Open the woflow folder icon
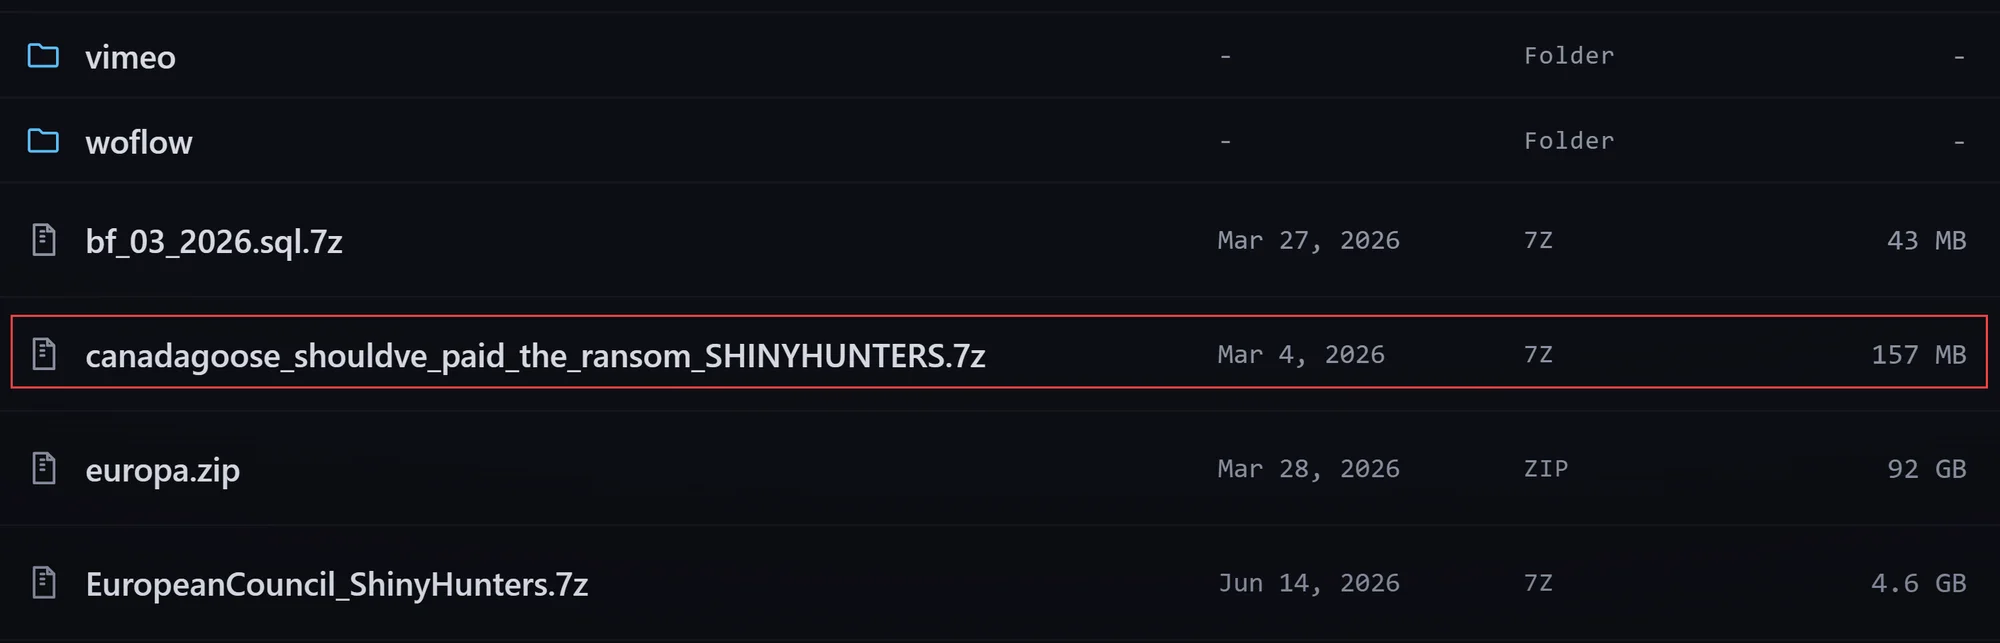 click(43, 141)
